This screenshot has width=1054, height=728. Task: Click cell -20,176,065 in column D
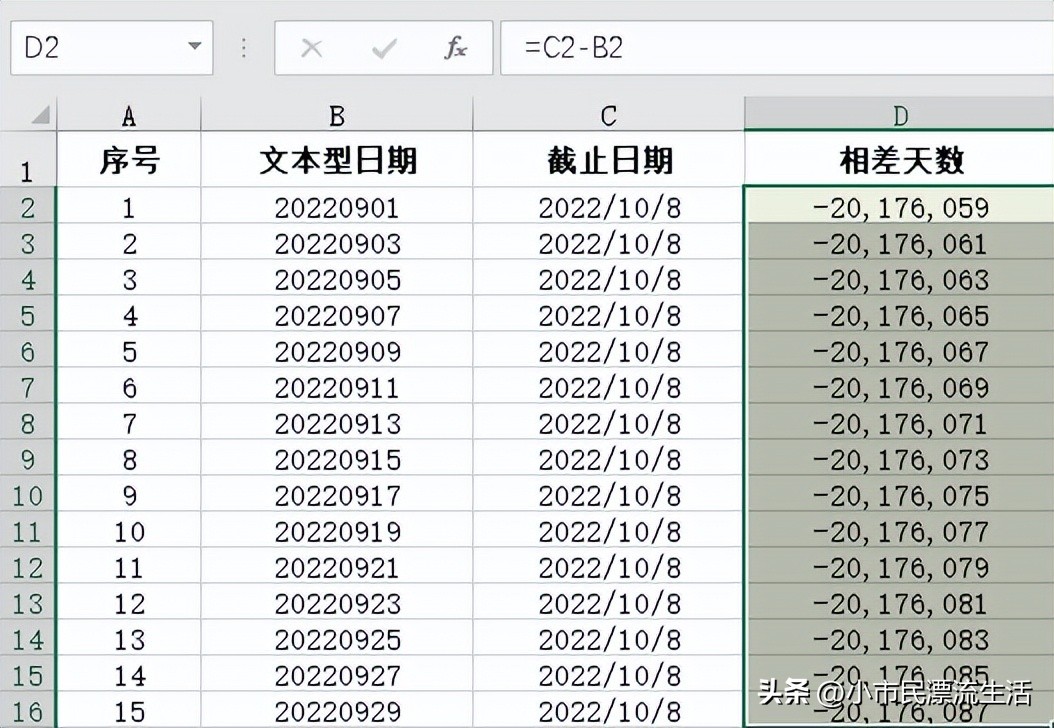[899, 314]
